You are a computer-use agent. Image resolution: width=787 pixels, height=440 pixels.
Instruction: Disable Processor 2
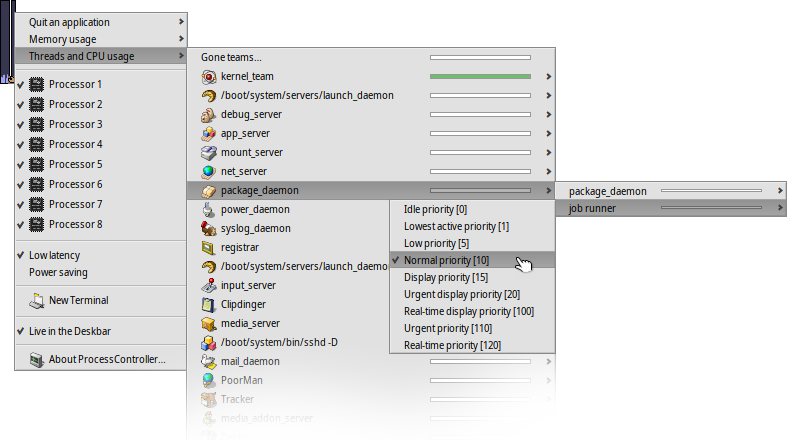click(x=100, y=104)
